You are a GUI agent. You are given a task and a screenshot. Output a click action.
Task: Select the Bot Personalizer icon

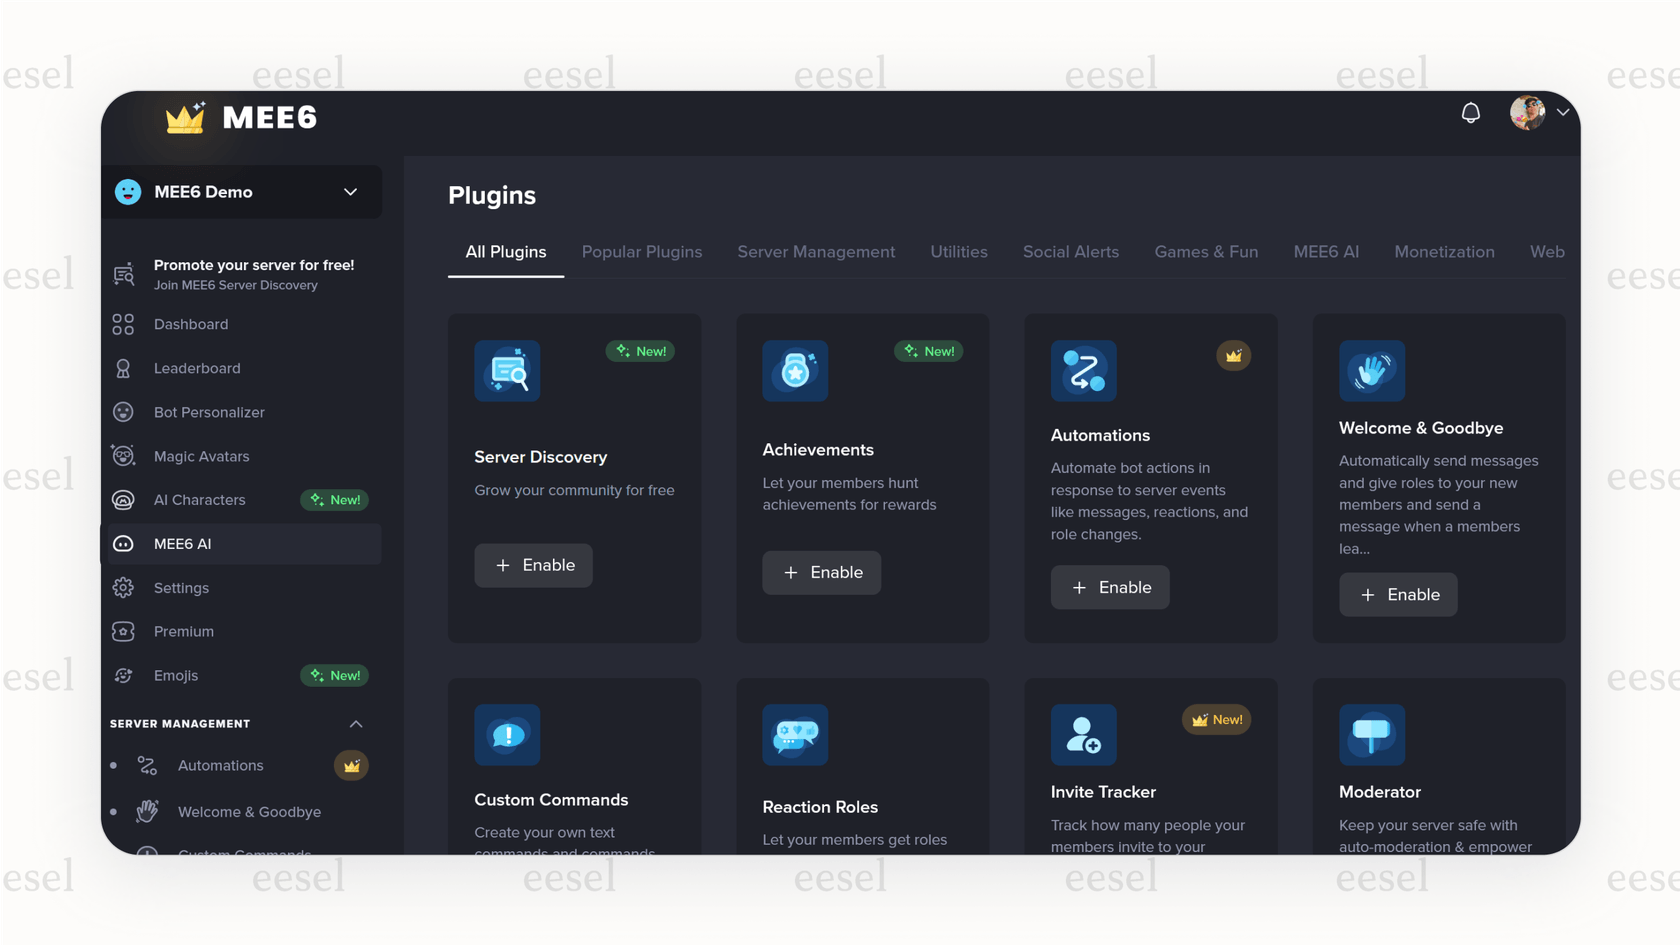pyautogui.click(x=123, y=412)
